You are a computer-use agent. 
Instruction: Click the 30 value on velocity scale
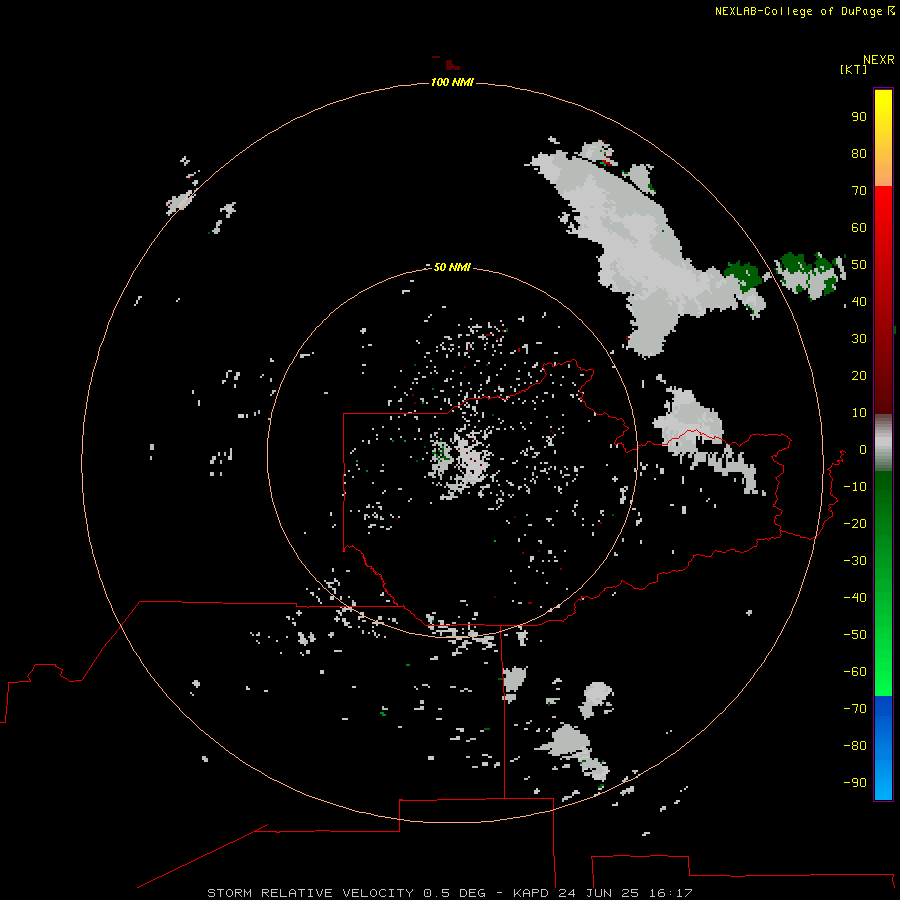(859, 339)
